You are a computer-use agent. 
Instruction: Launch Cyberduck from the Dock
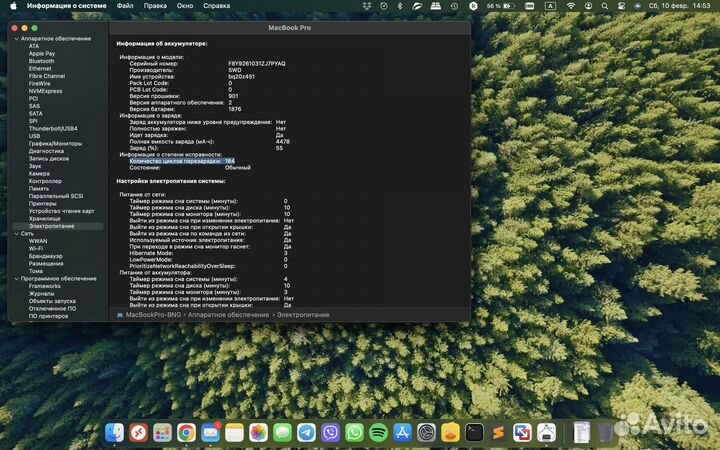click(450, 433)
